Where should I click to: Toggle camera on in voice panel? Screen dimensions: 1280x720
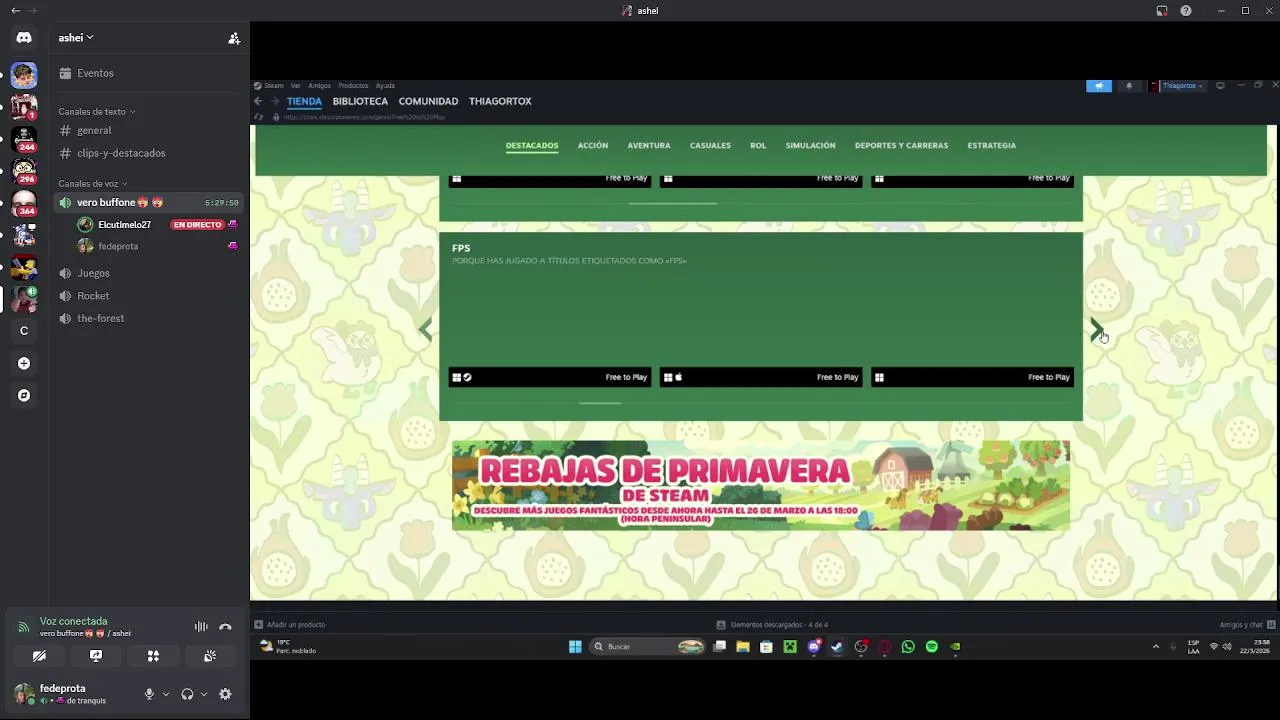pos(39,656)
